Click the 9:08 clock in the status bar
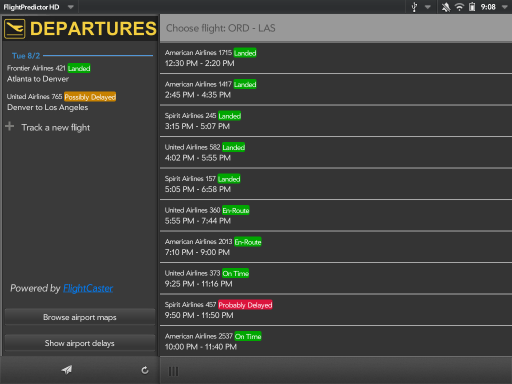The image size is (512, 384). click(x=488, y=7)
